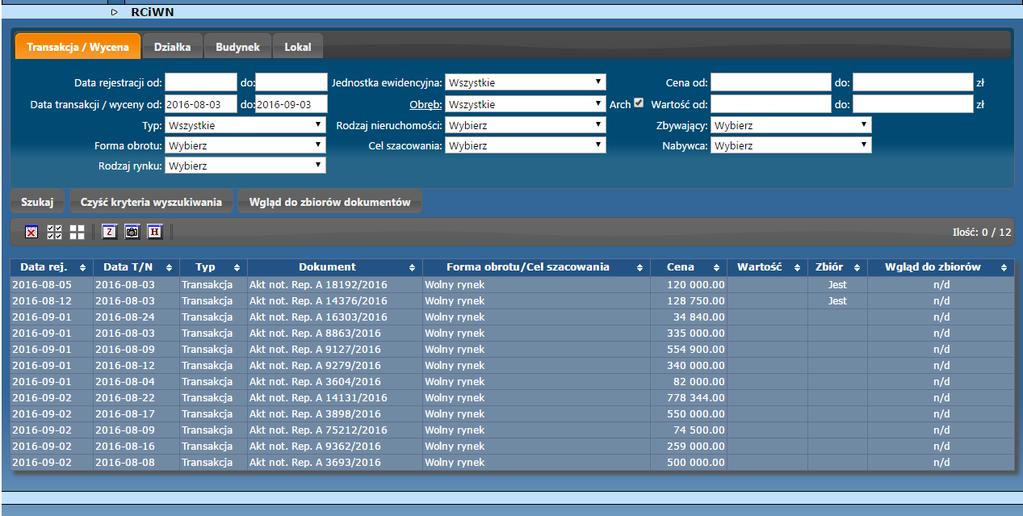The width and height of the screenshot is (1023, 516).
Task: Switch to the Działka tab
Action: coord(172,47)
